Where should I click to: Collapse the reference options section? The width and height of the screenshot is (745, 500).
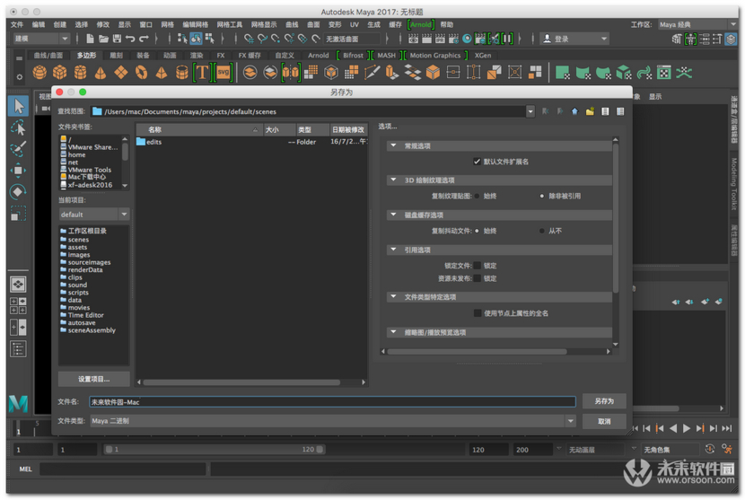(393, 250)
